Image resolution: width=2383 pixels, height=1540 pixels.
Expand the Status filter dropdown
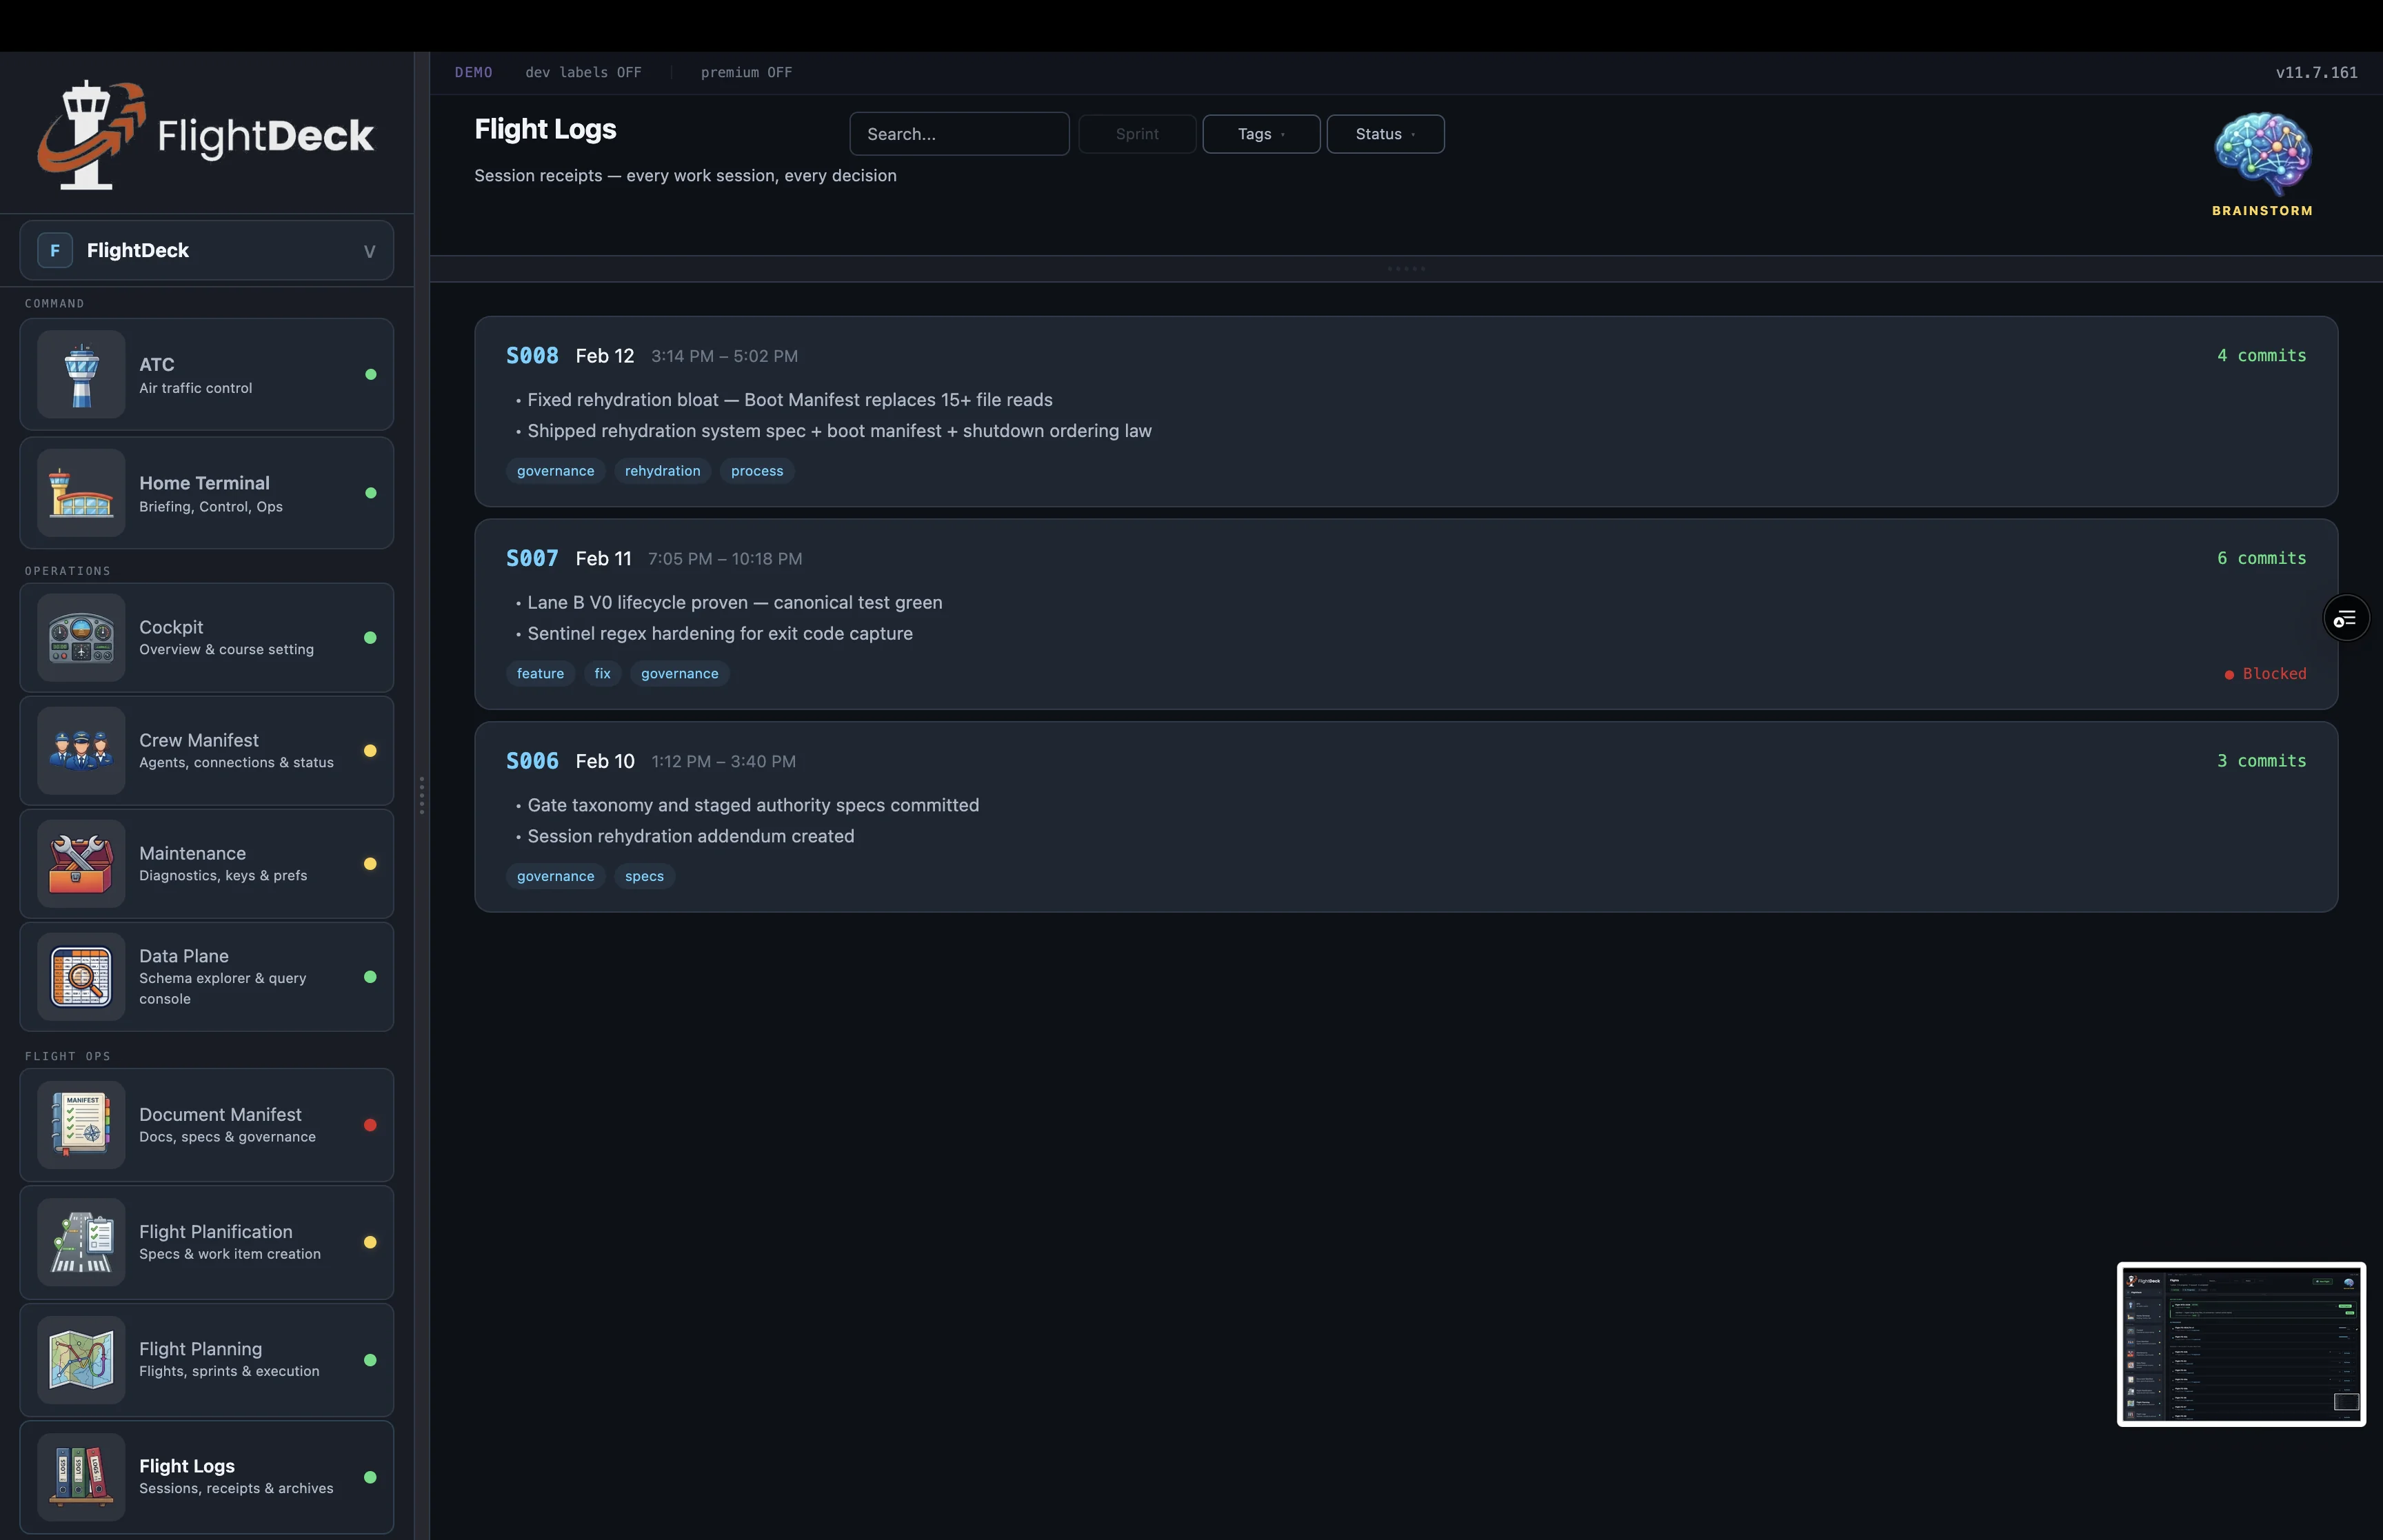[x=1384, y=133]
